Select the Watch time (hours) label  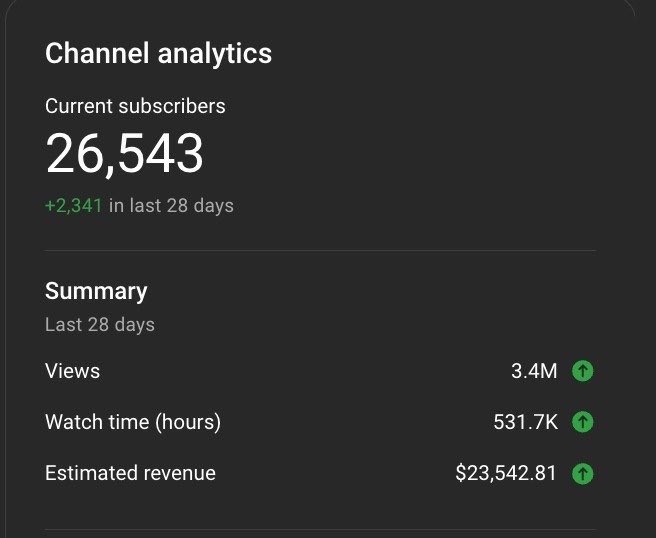coord(133,422)
